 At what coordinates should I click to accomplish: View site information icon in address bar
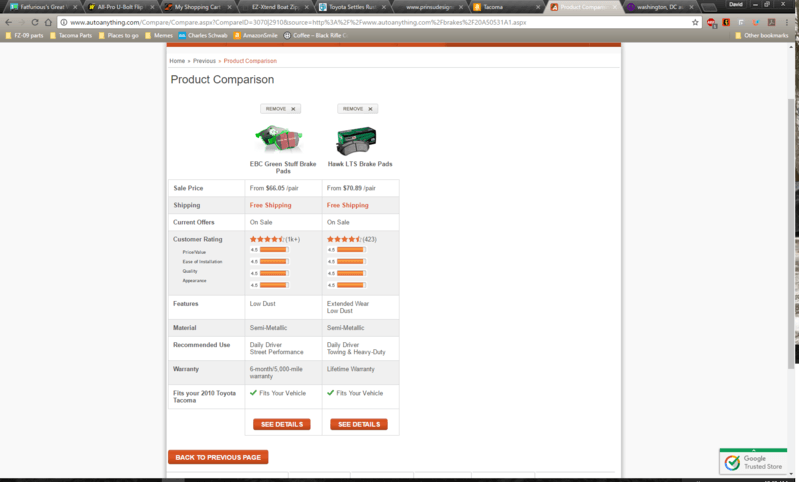pyautogui.click(x=64, y=22)
